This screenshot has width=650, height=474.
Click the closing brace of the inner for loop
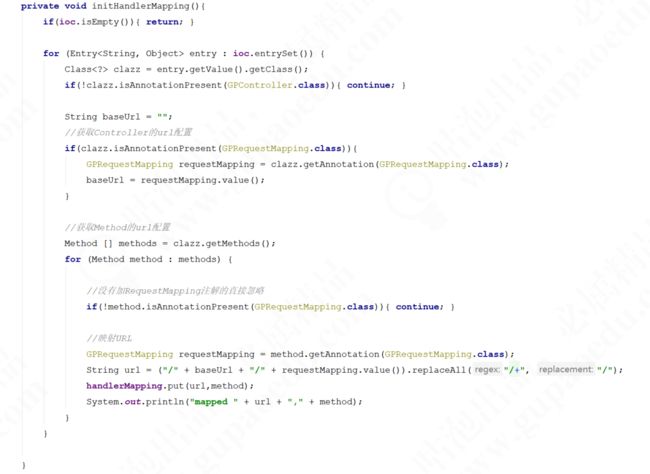coord(67,418)
